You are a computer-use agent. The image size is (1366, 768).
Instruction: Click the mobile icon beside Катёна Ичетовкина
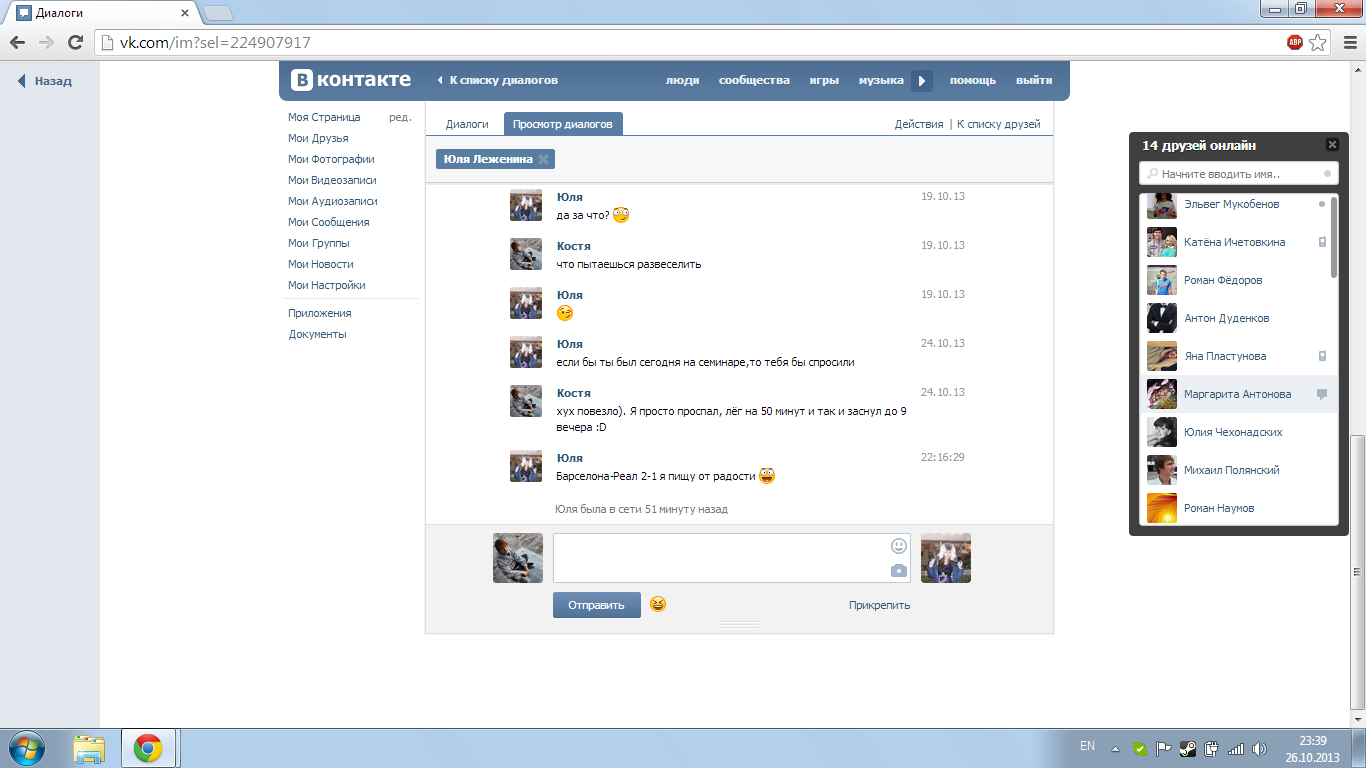(1322, 242)
